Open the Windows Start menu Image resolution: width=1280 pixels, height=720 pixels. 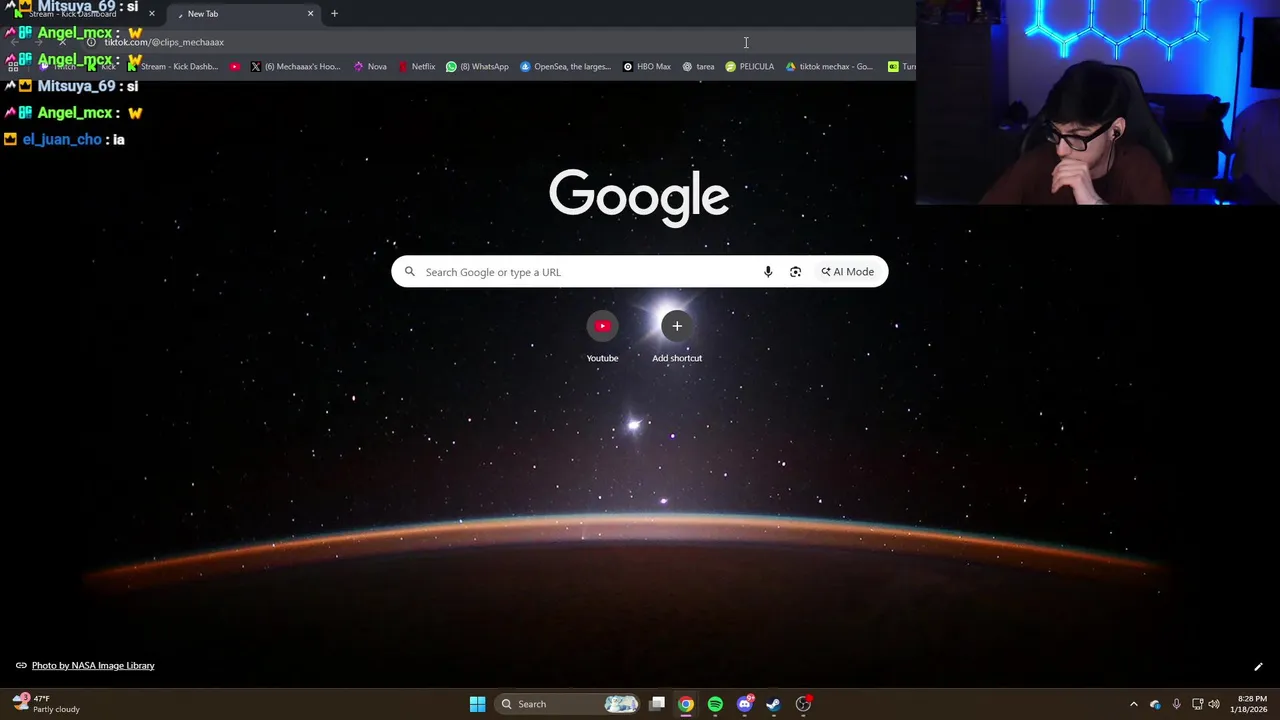[477, 704]
